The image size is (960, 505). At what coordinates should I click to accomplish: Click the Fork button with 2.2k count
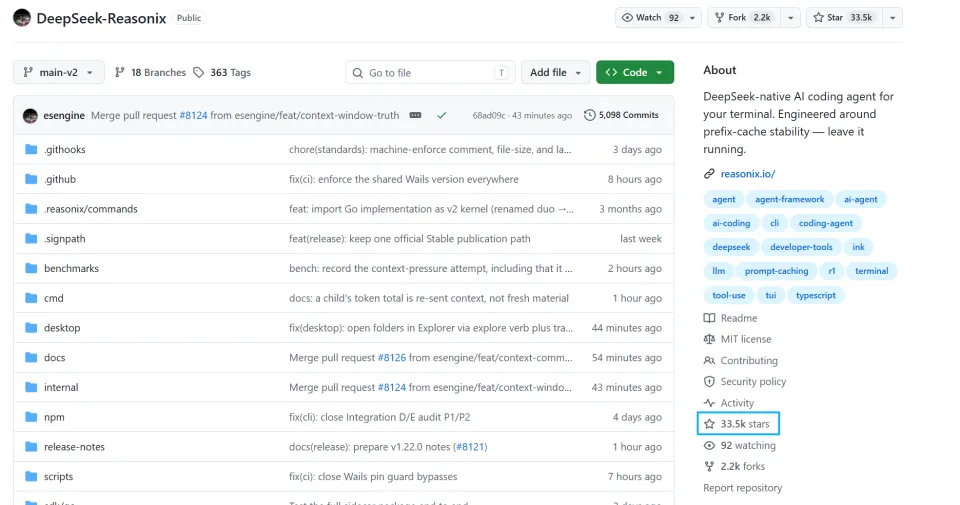tap(744, 18)
